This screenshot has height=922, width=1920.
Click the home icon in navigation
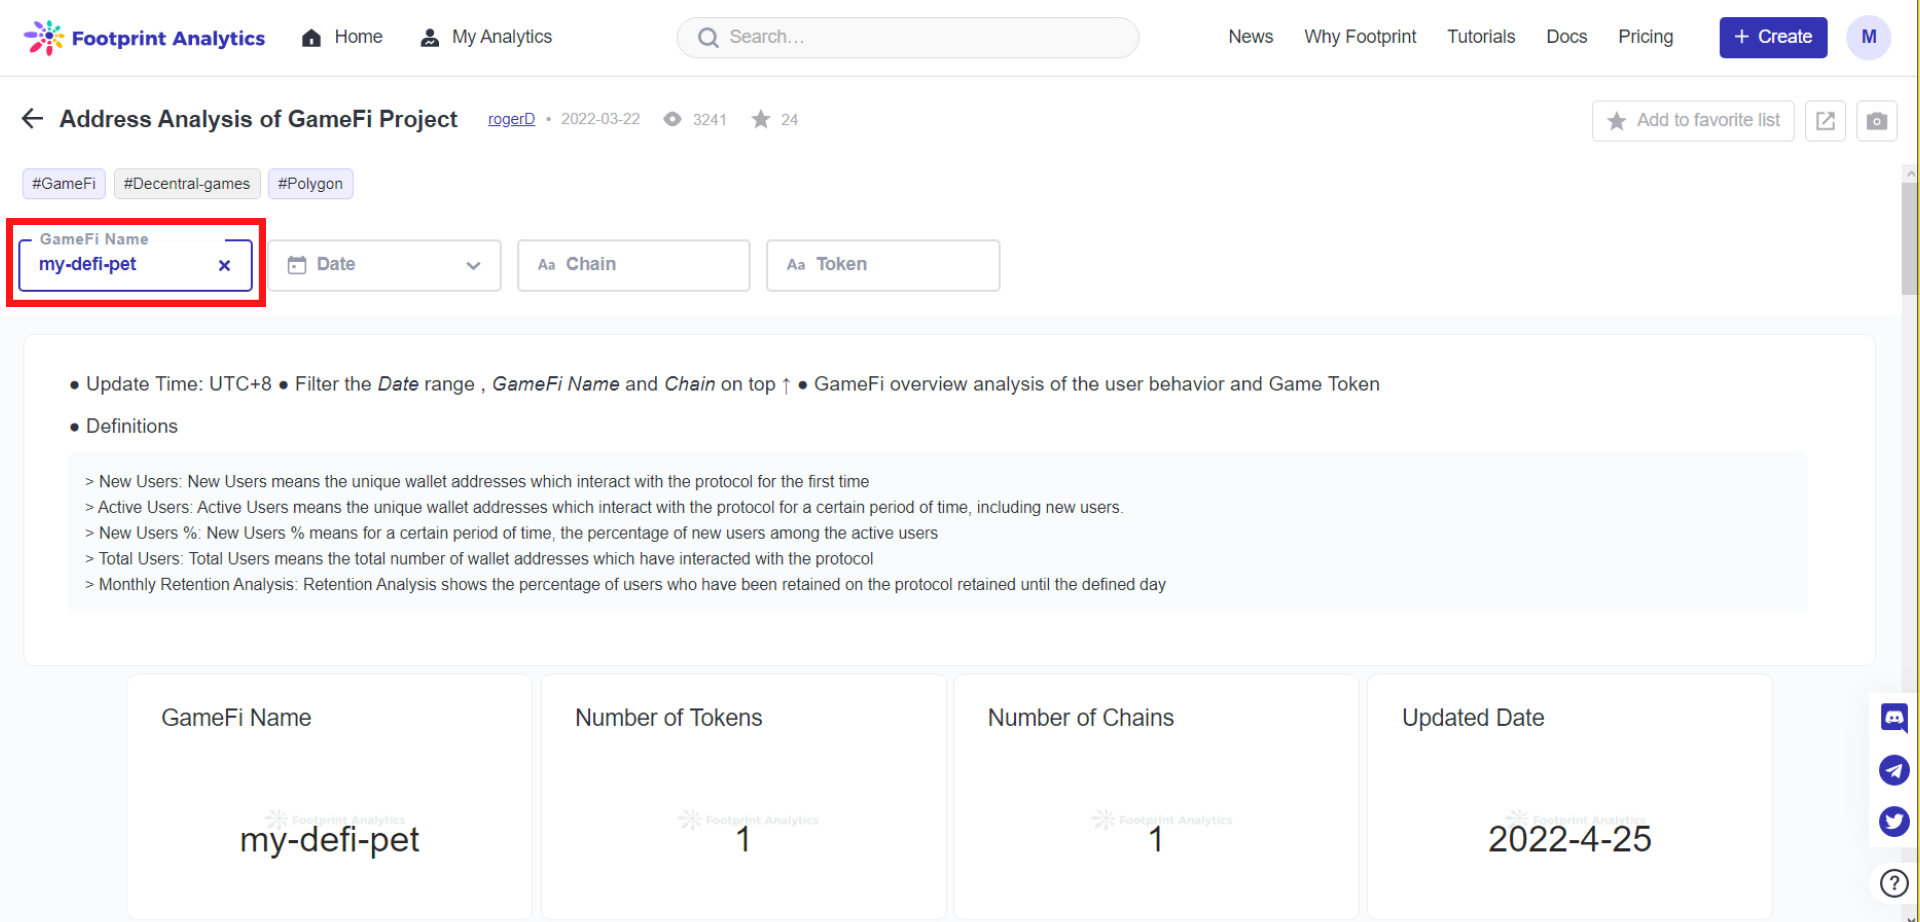click(x=312, y=37)
